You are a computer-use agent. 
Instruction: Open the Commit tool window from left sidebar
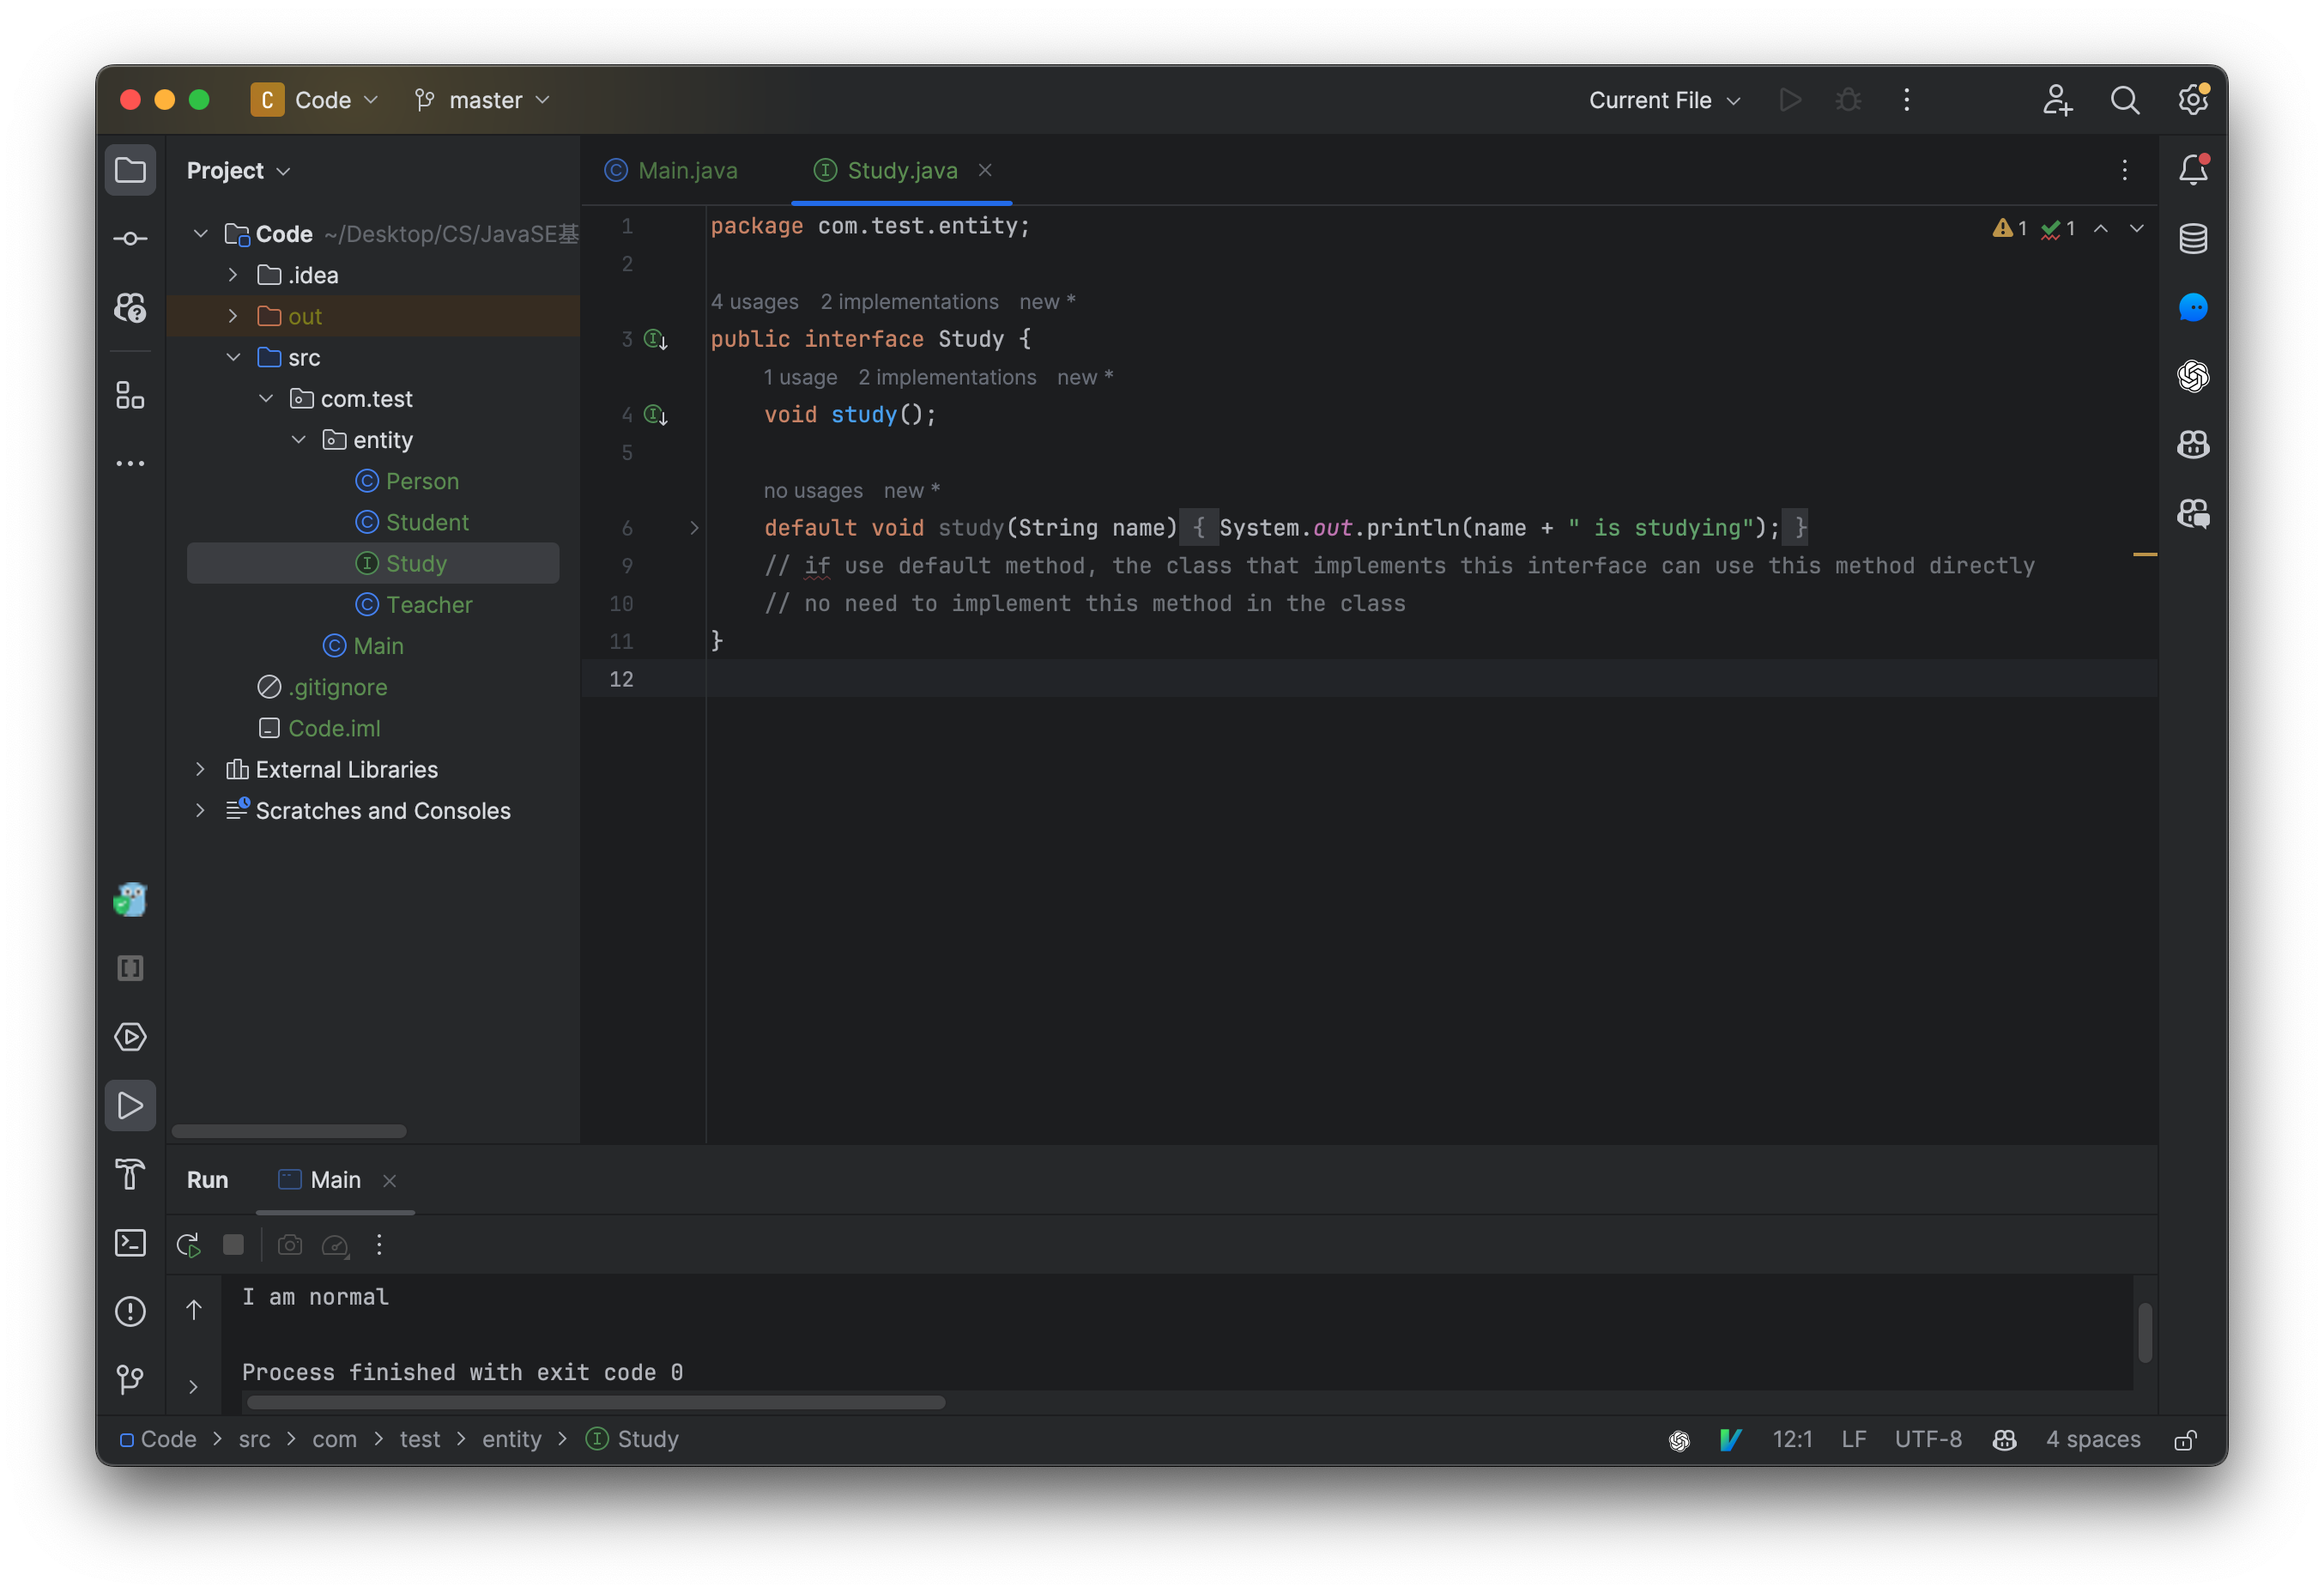click(130, 238)
